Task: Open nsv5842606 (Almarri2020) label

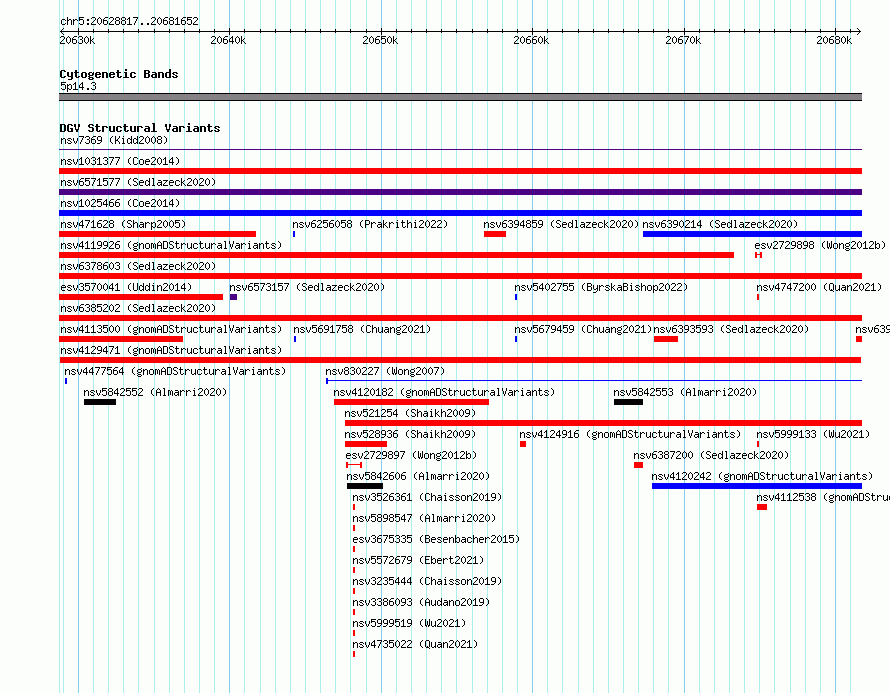Action: (418, 476)
